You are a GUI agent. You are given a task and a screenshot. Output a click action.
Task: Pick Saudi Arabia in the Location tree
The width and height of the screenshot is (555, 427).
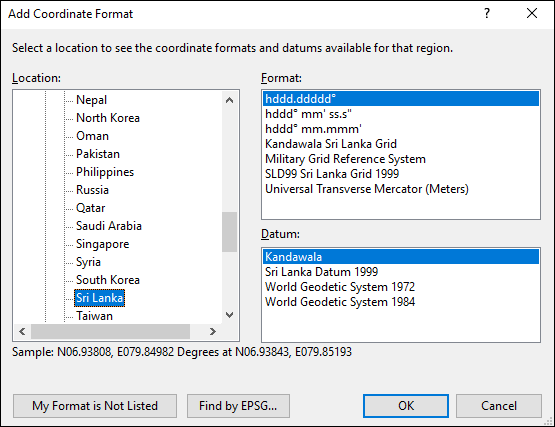[109, 226]
